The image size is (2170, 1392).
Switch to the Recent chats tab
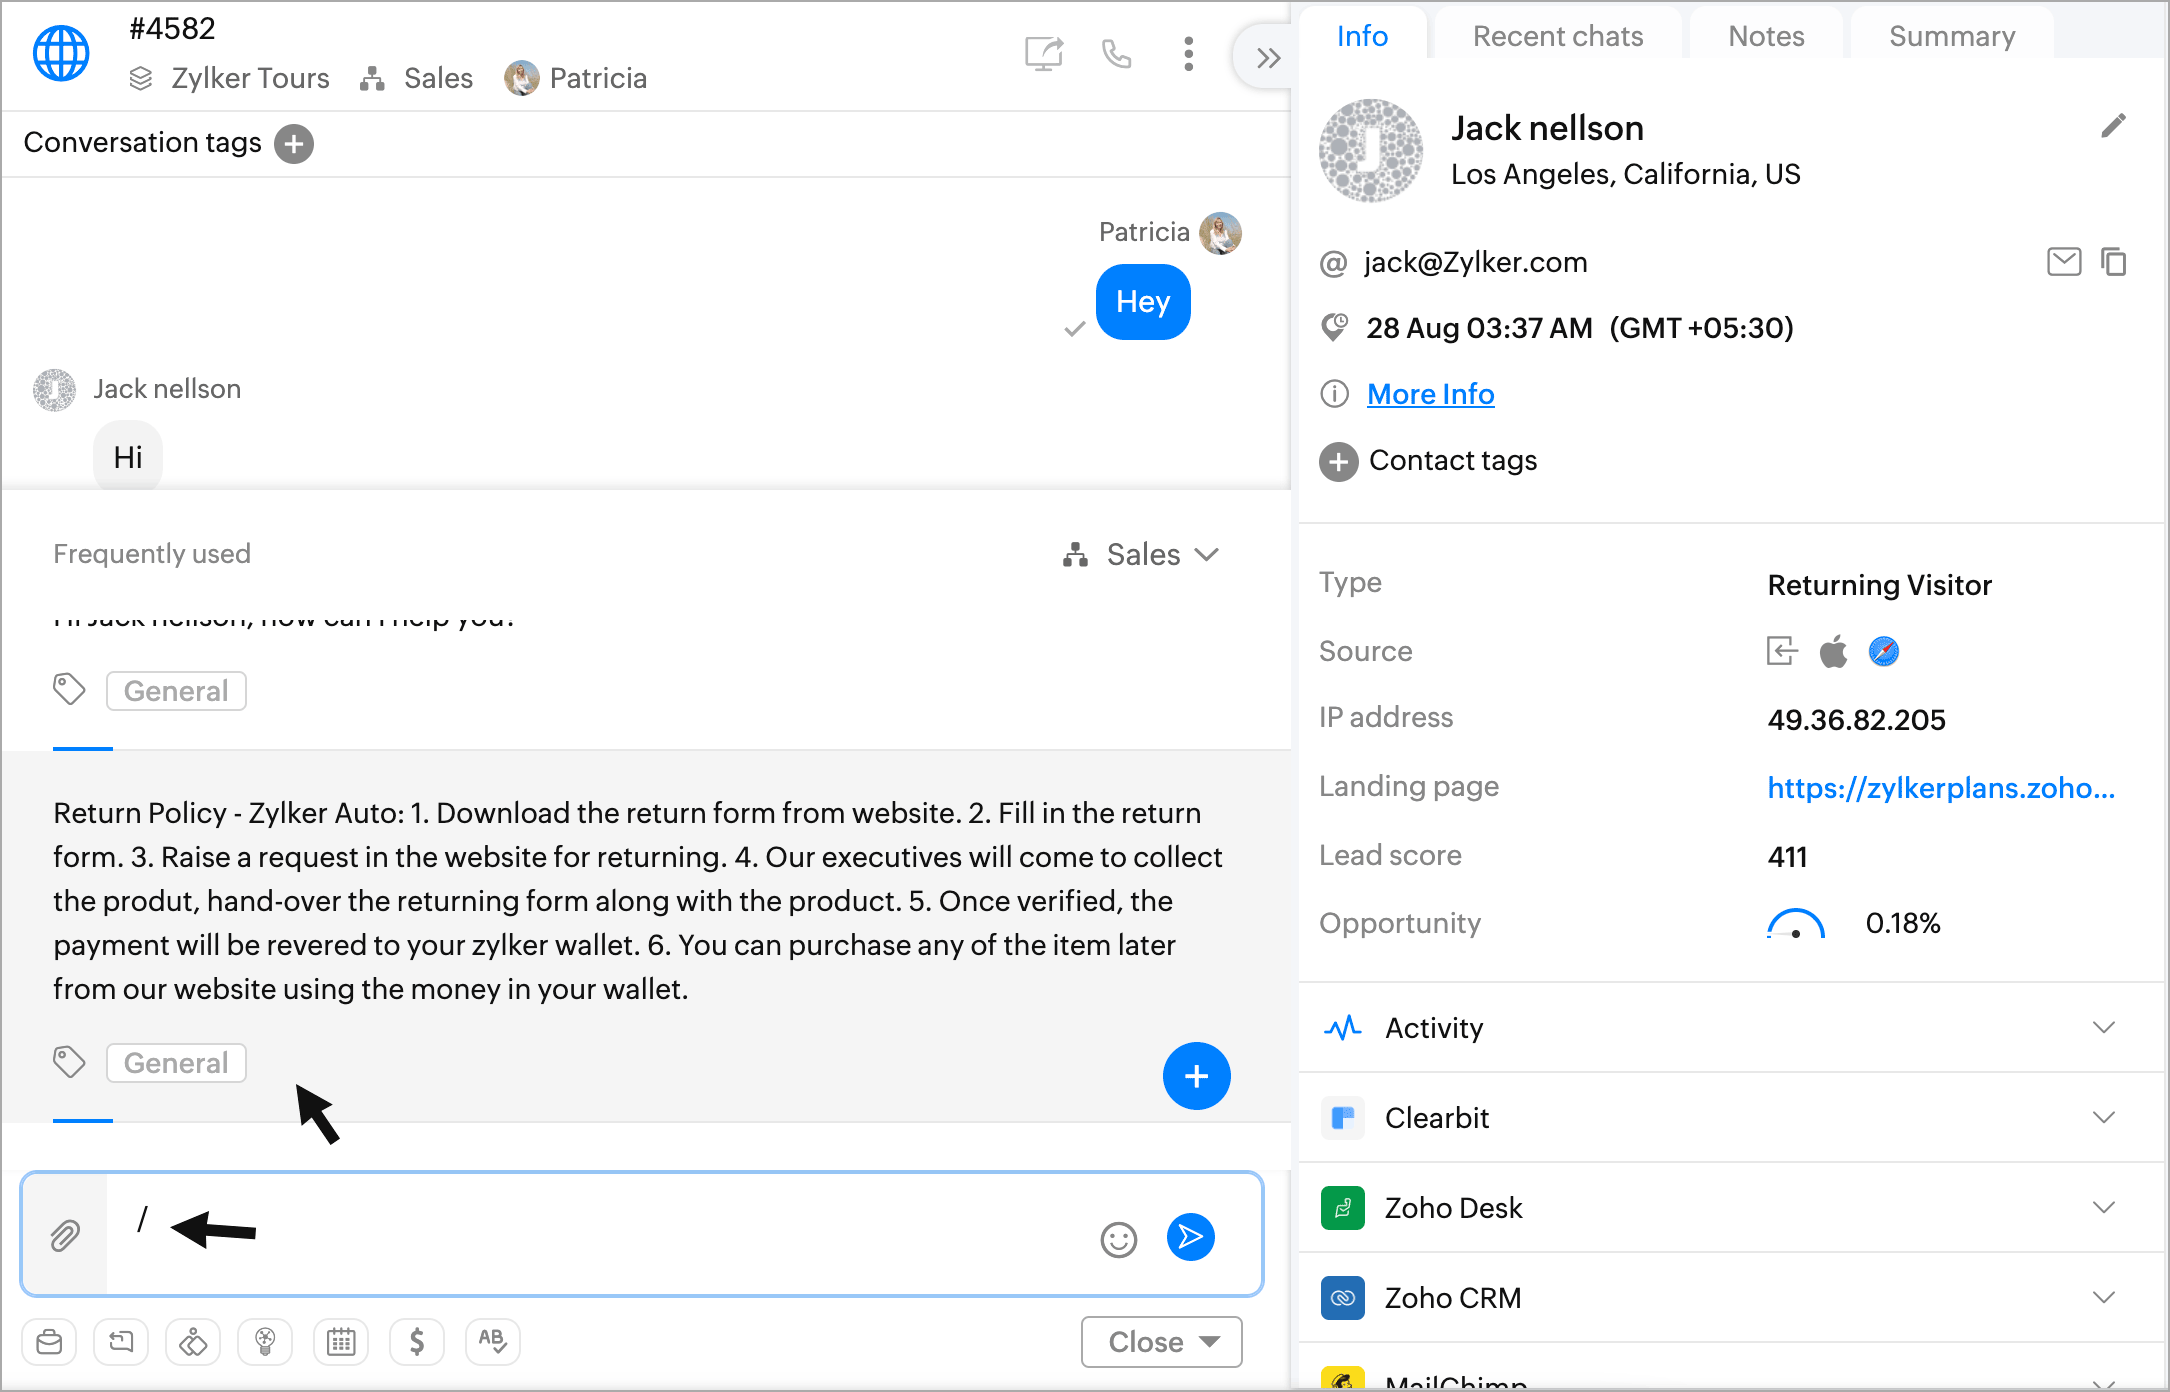[x=1557, y=36]
